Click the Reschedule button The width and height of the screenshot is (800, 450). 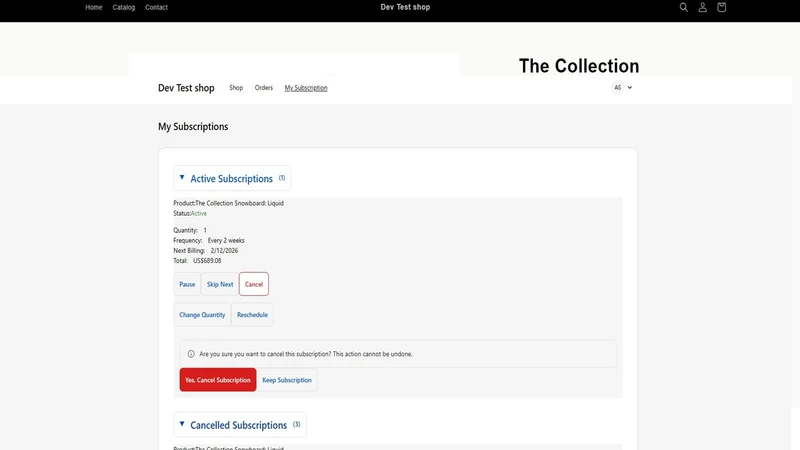(x=252, y=315)
